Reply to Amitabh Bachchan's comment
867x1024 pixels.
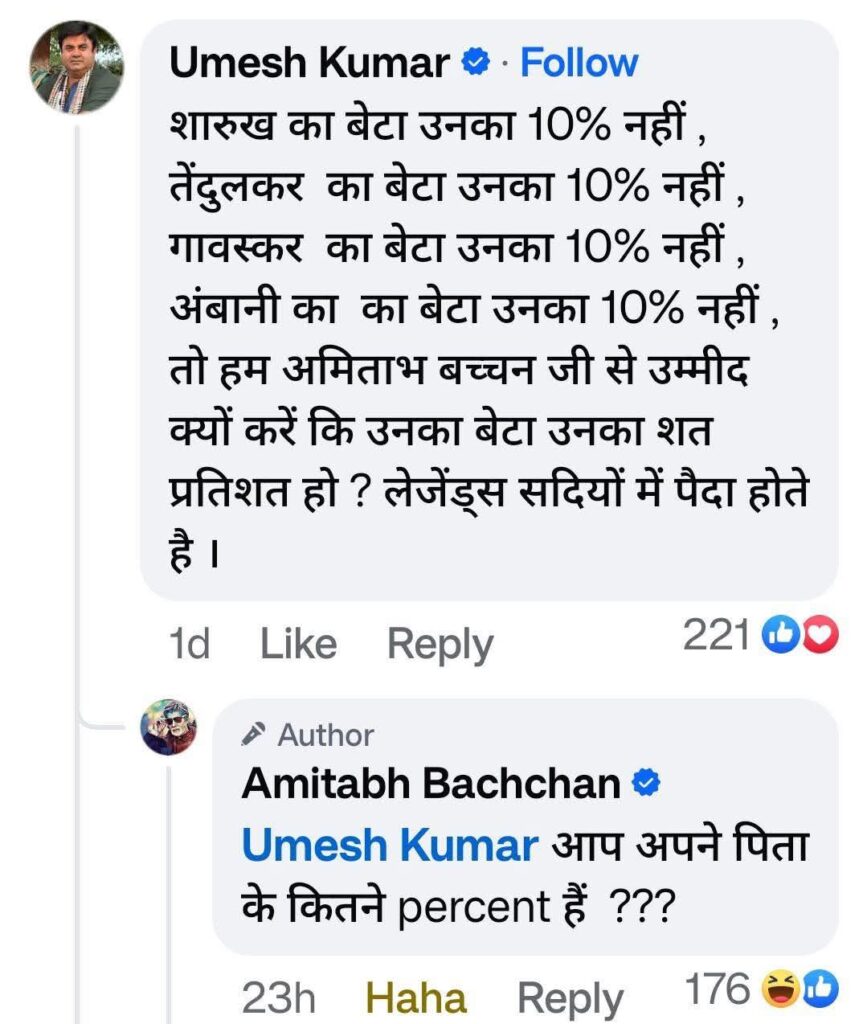tap(570, 998)
